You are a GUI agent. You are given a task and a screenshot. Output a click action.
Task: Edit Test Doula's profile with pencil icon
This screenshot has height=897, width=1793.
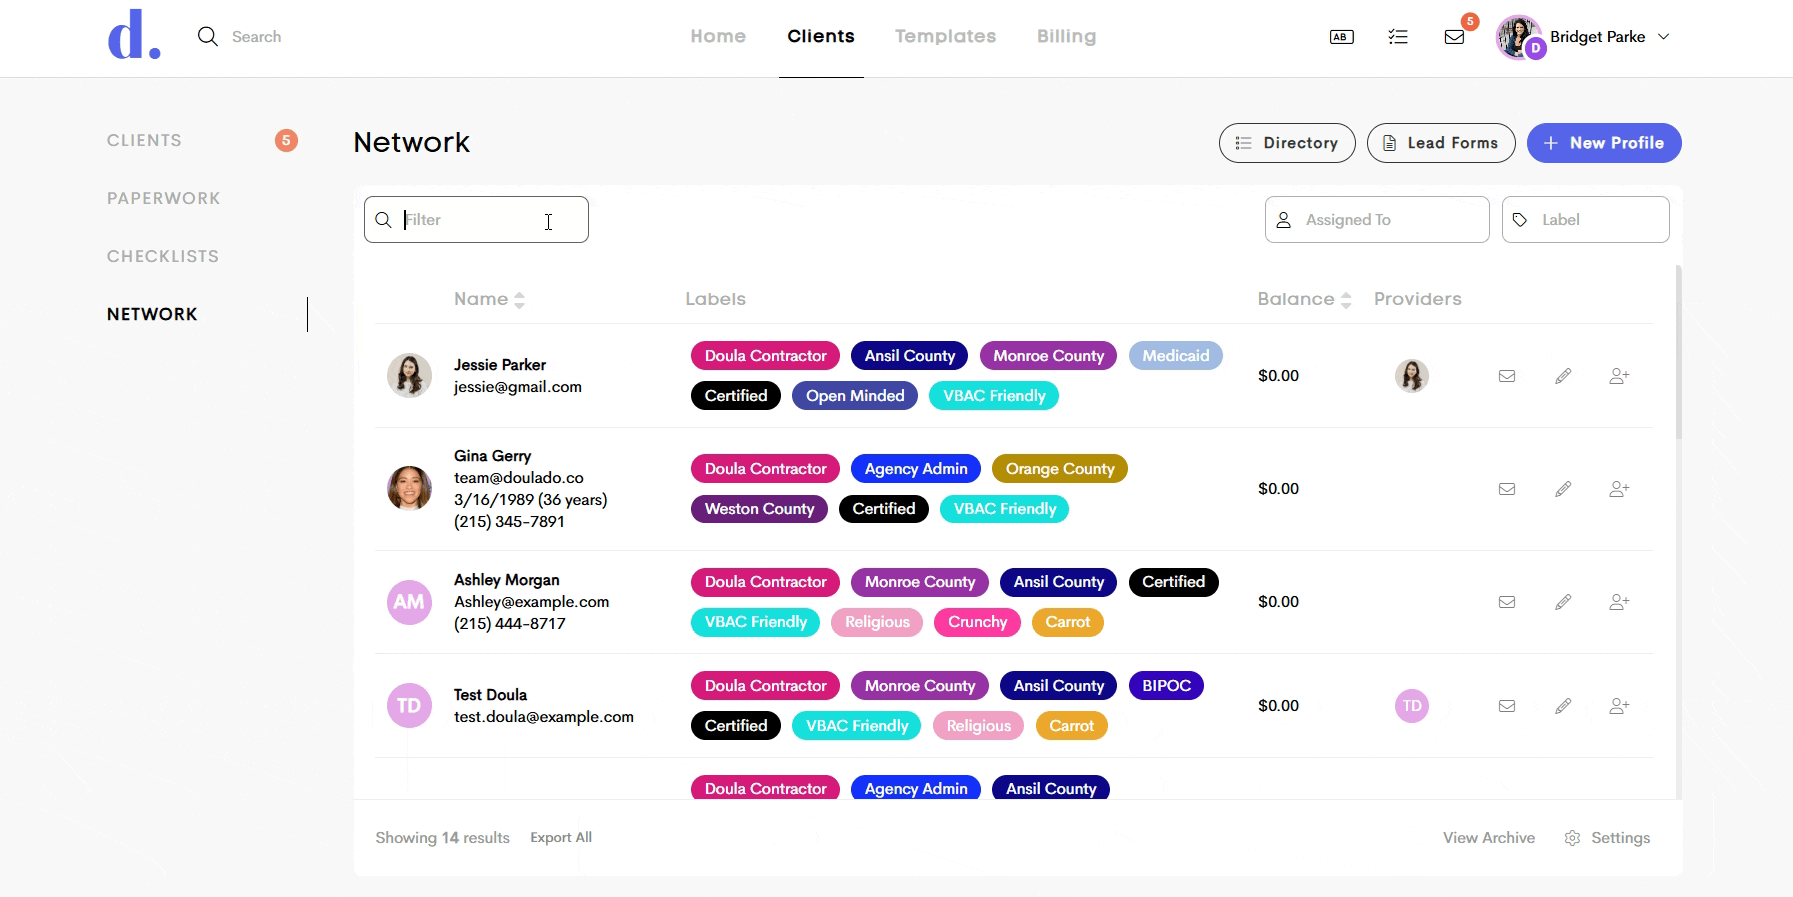tap(1563, 706)
